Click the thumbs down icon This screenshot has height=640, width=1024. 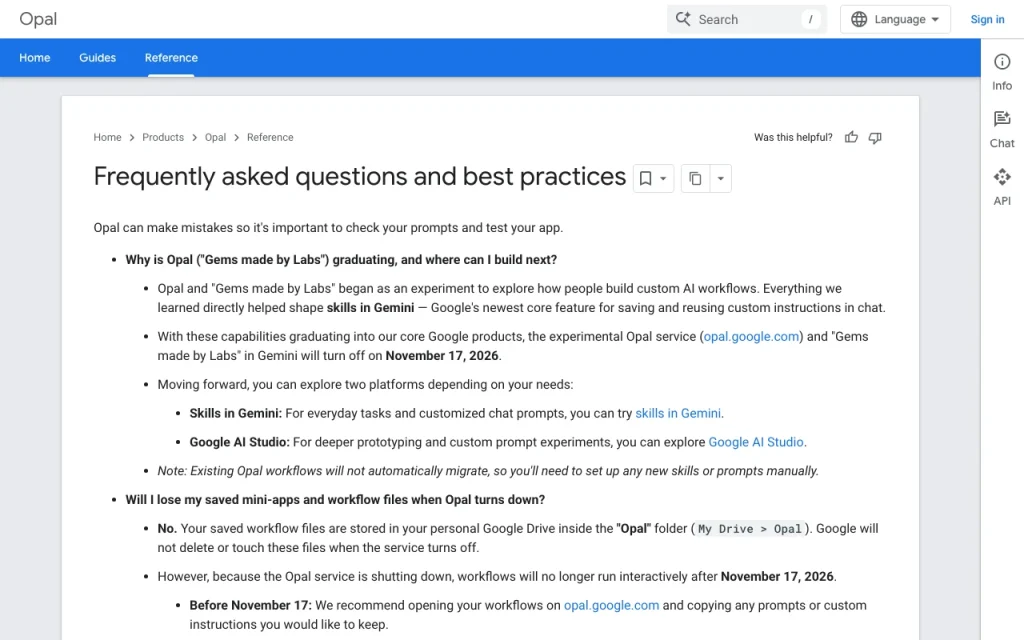click(x=875, y=137)
